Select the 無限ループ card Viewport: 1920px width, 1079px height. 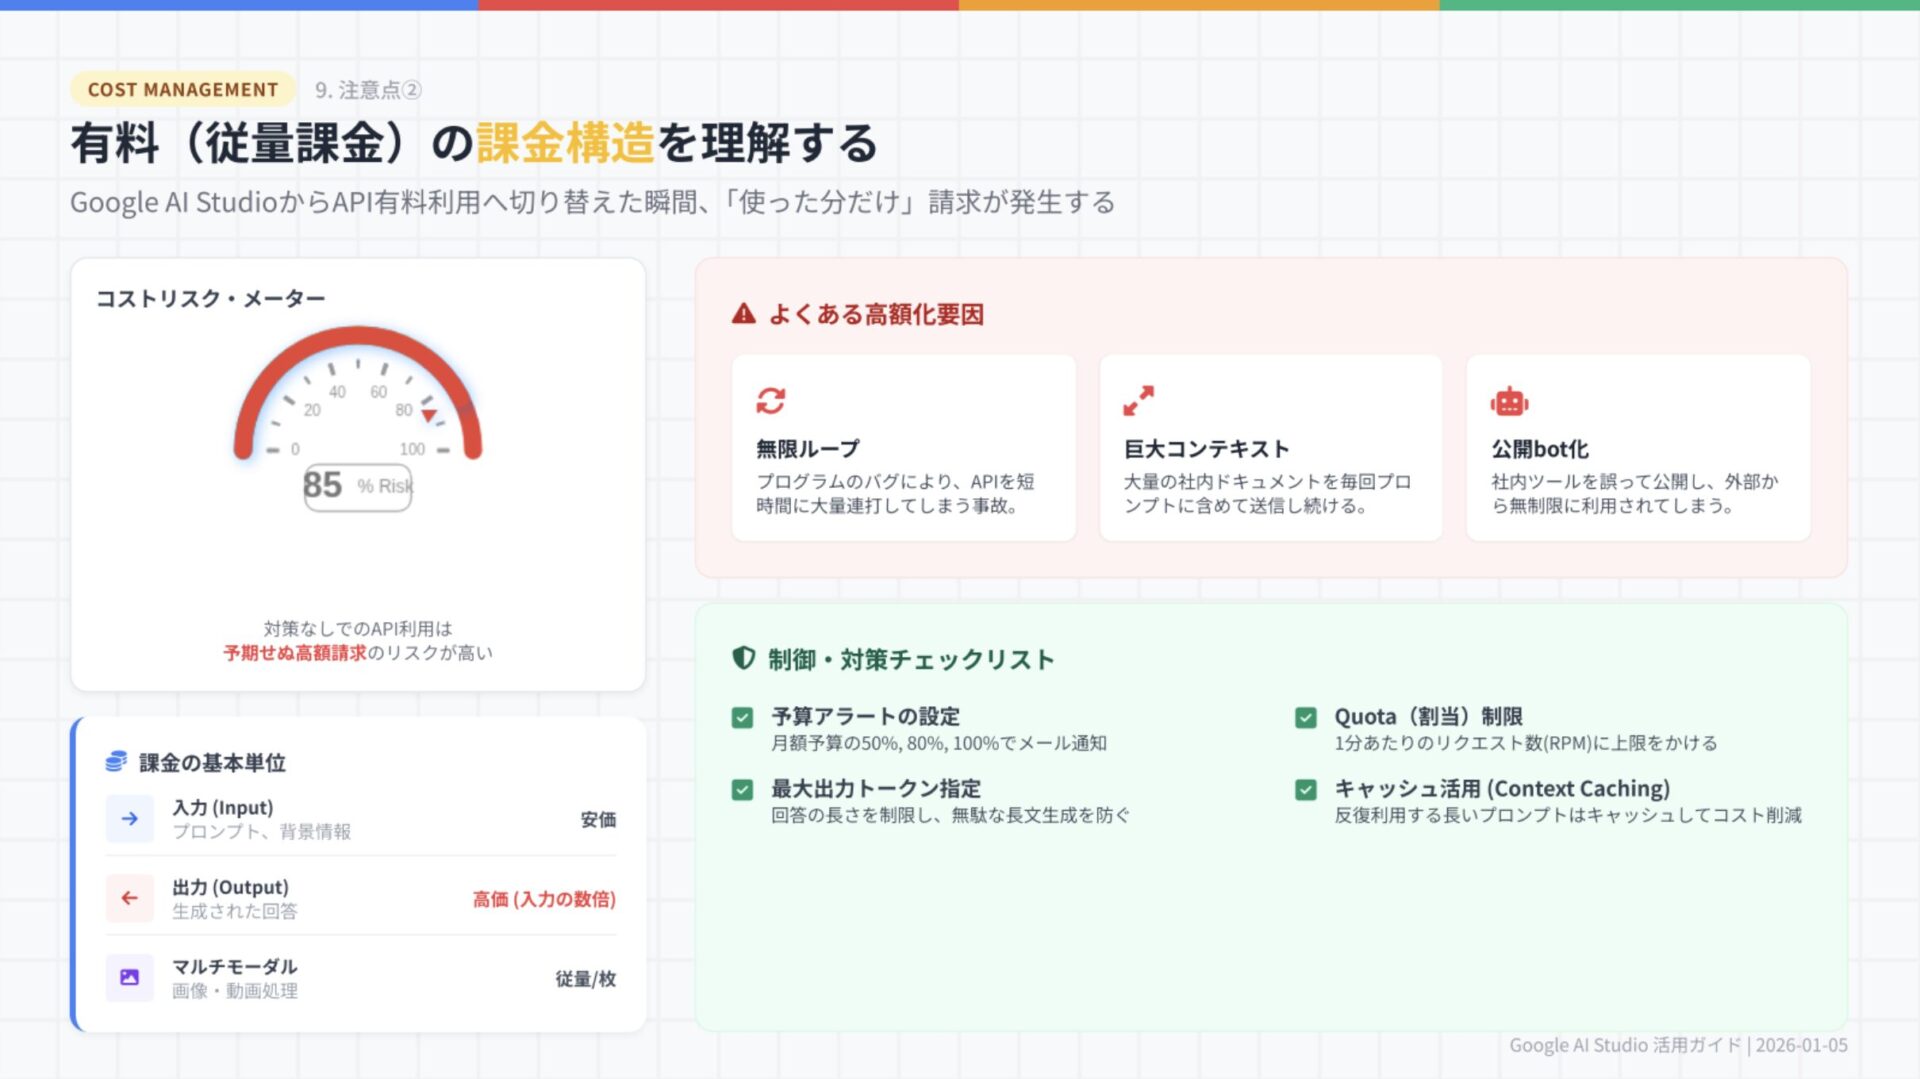(x=903, y=448)
